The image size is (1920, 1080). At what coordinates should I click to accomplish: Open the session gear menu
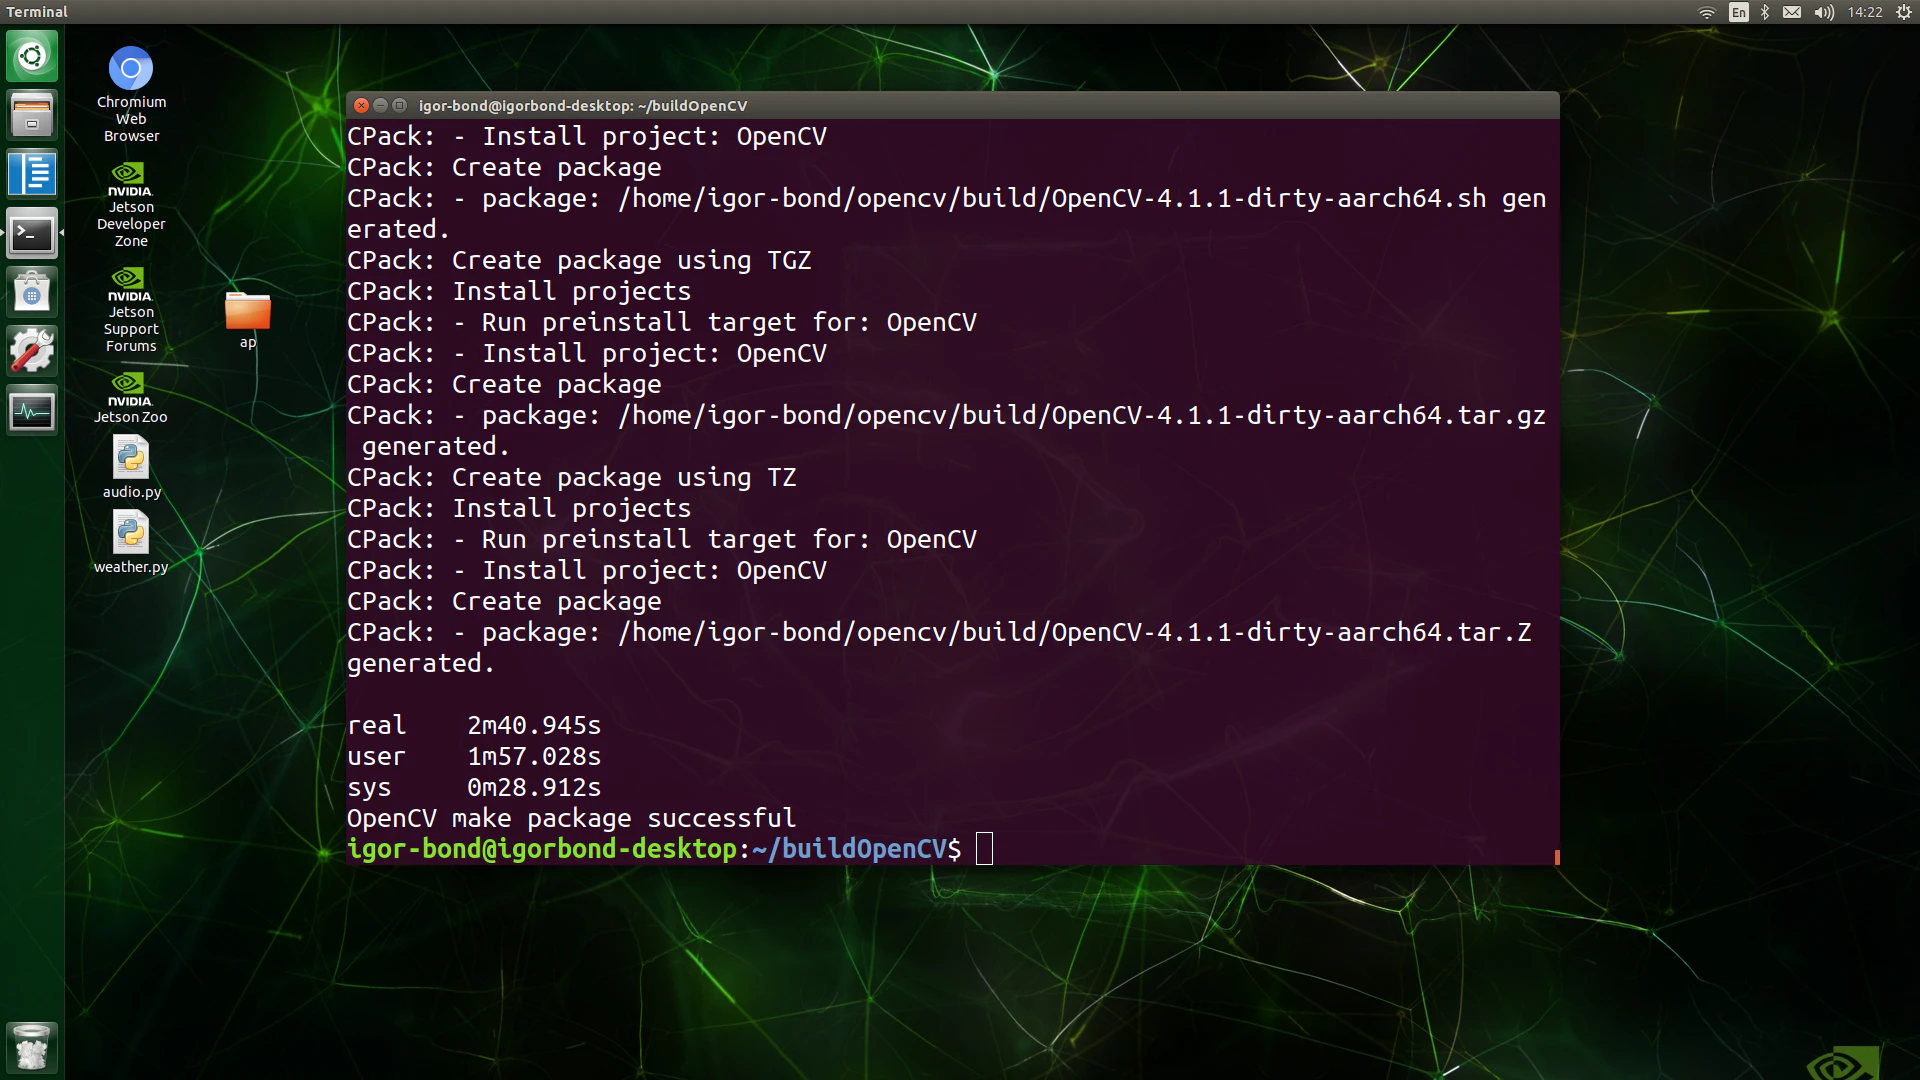(x=1906, y=13)
